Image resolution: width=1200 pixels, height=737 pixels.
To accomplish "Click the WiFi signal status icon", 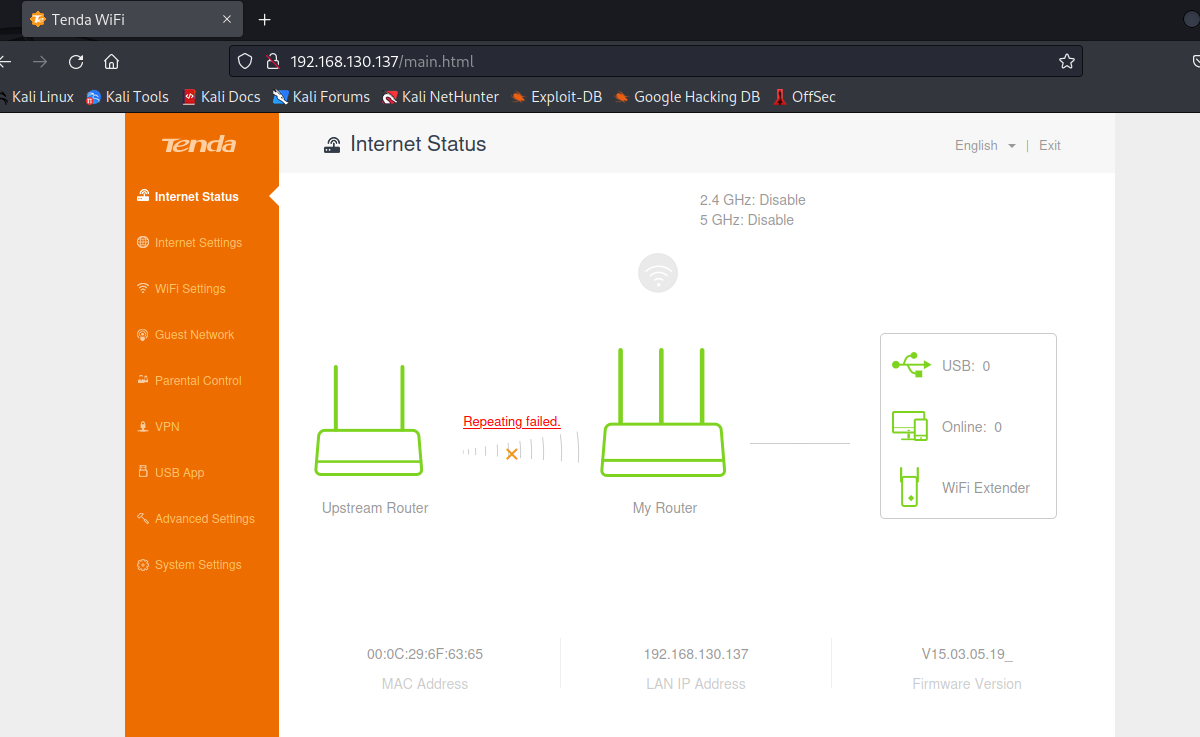I will pyautogui.click(x=658, y=273).
